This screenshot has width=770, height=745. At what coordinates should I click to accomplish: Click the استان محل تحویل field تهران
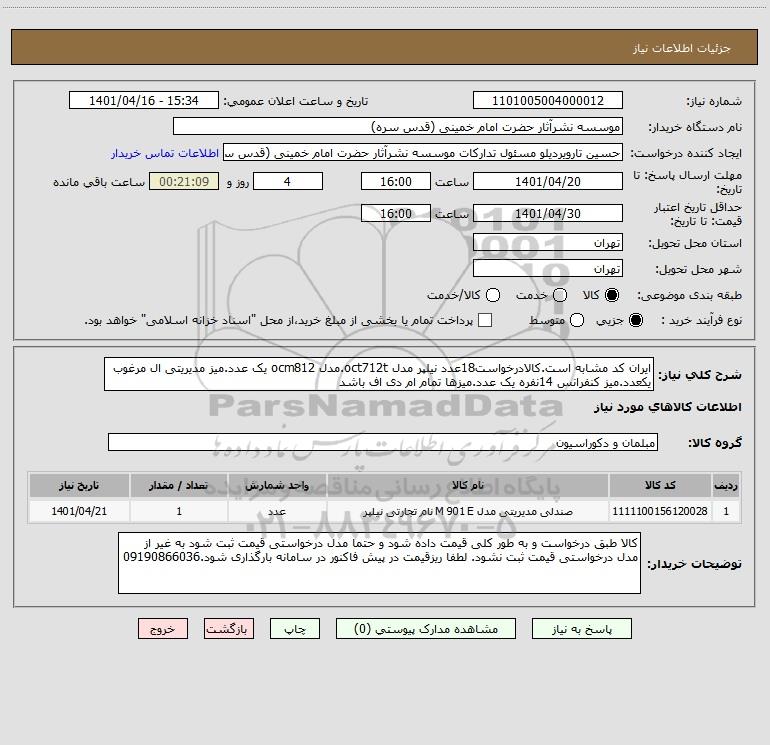548,243
